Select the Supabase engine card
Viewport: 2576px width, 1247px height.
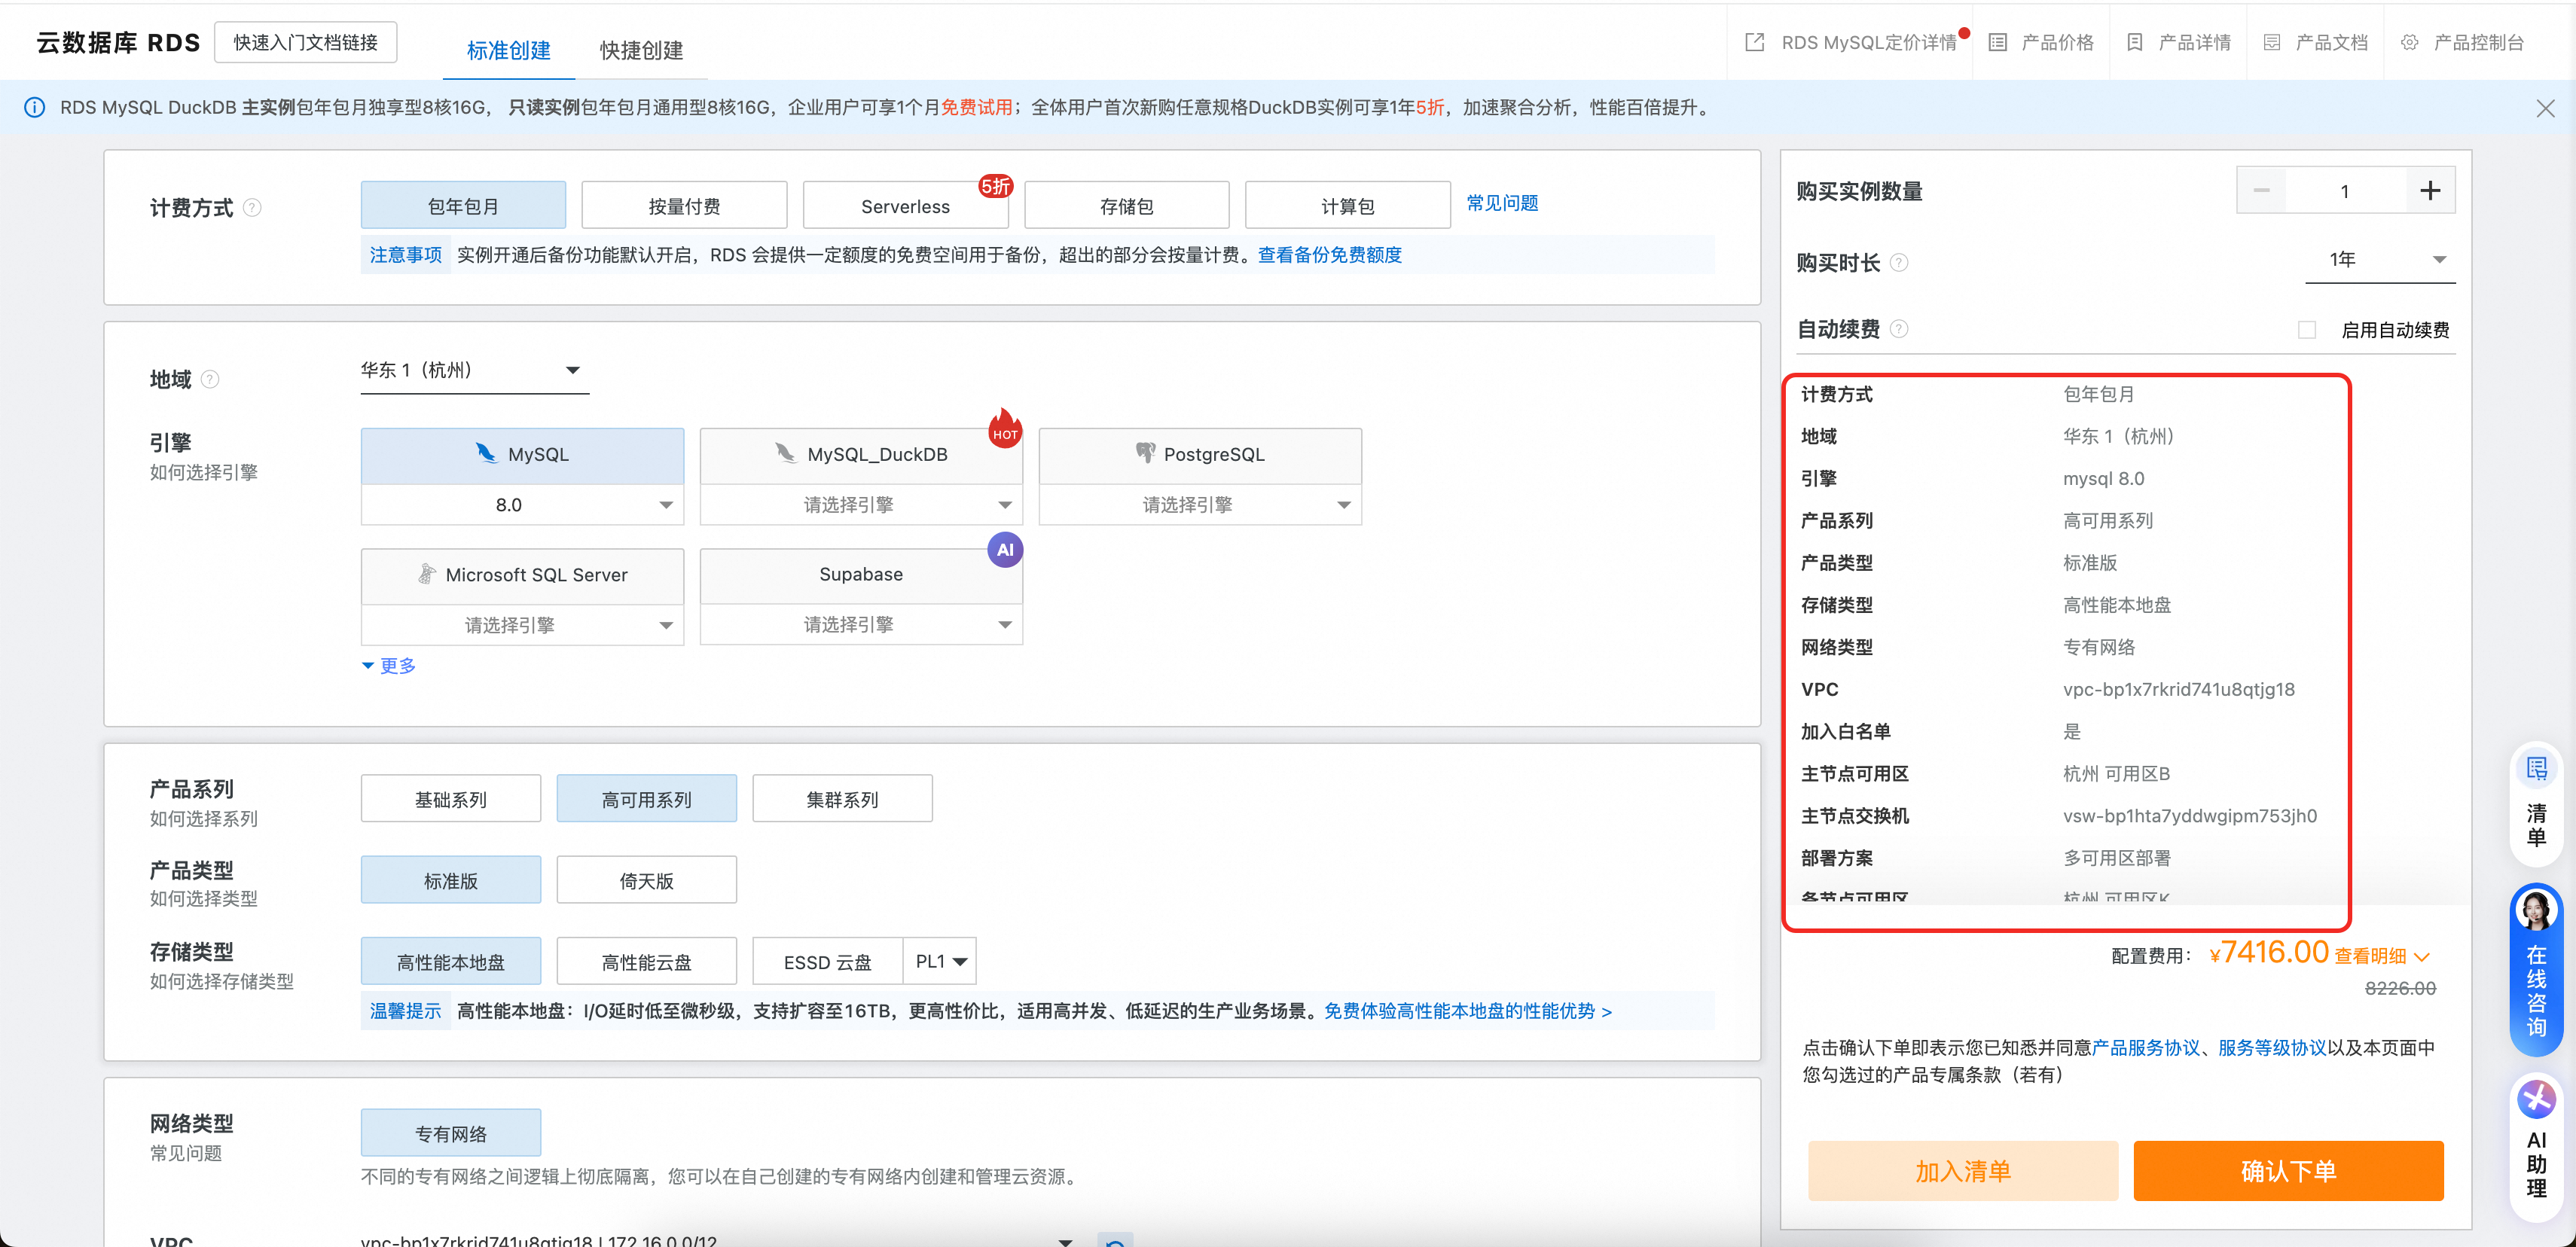click(x=862, y=576)
